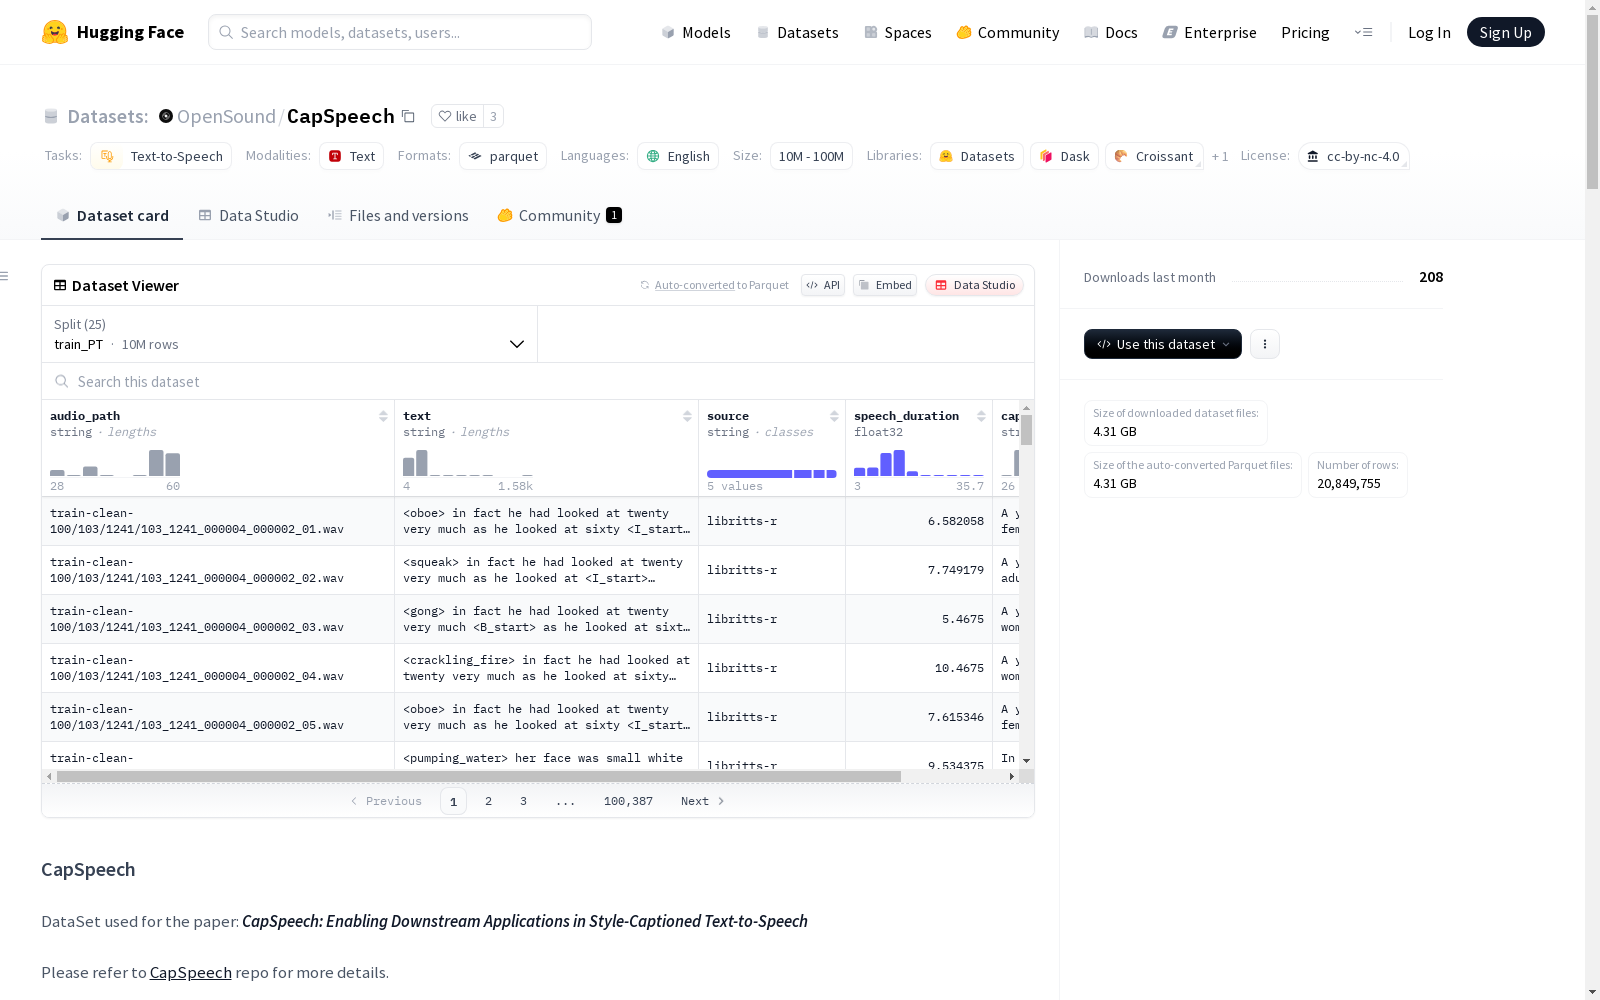The height and width of the screenshot is (1000, 1600).
Task: Expand the Split train_PT dropdown
Action: point(289,334)
